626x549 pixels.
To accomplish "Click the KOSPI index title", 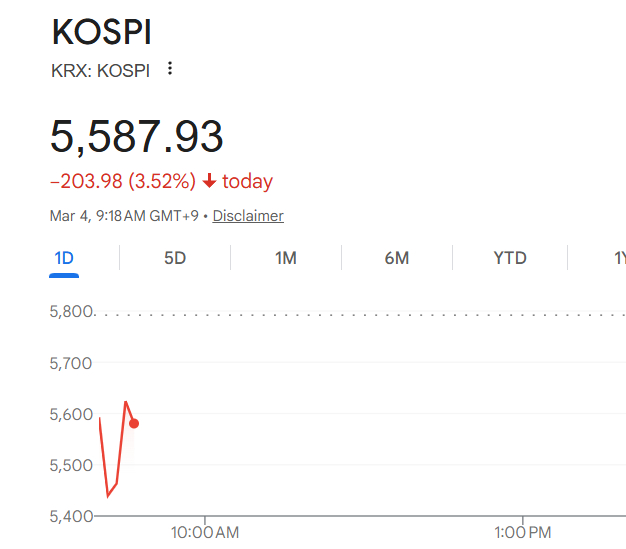I will click(x=101, y=32).
